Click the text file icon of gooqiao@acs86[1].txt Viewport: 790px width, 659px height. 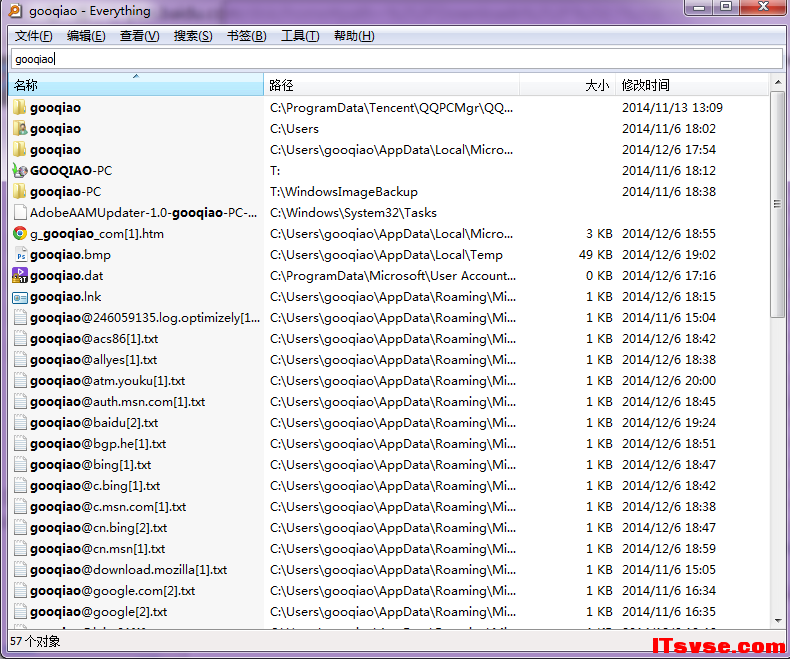[20, 339]
